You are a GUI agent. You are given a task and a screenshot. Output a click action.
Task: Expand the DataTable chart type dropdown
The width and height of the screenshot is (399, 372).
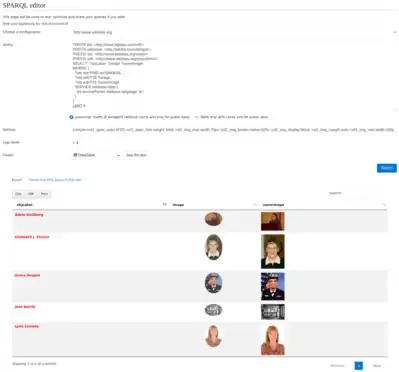pos(96,155)
